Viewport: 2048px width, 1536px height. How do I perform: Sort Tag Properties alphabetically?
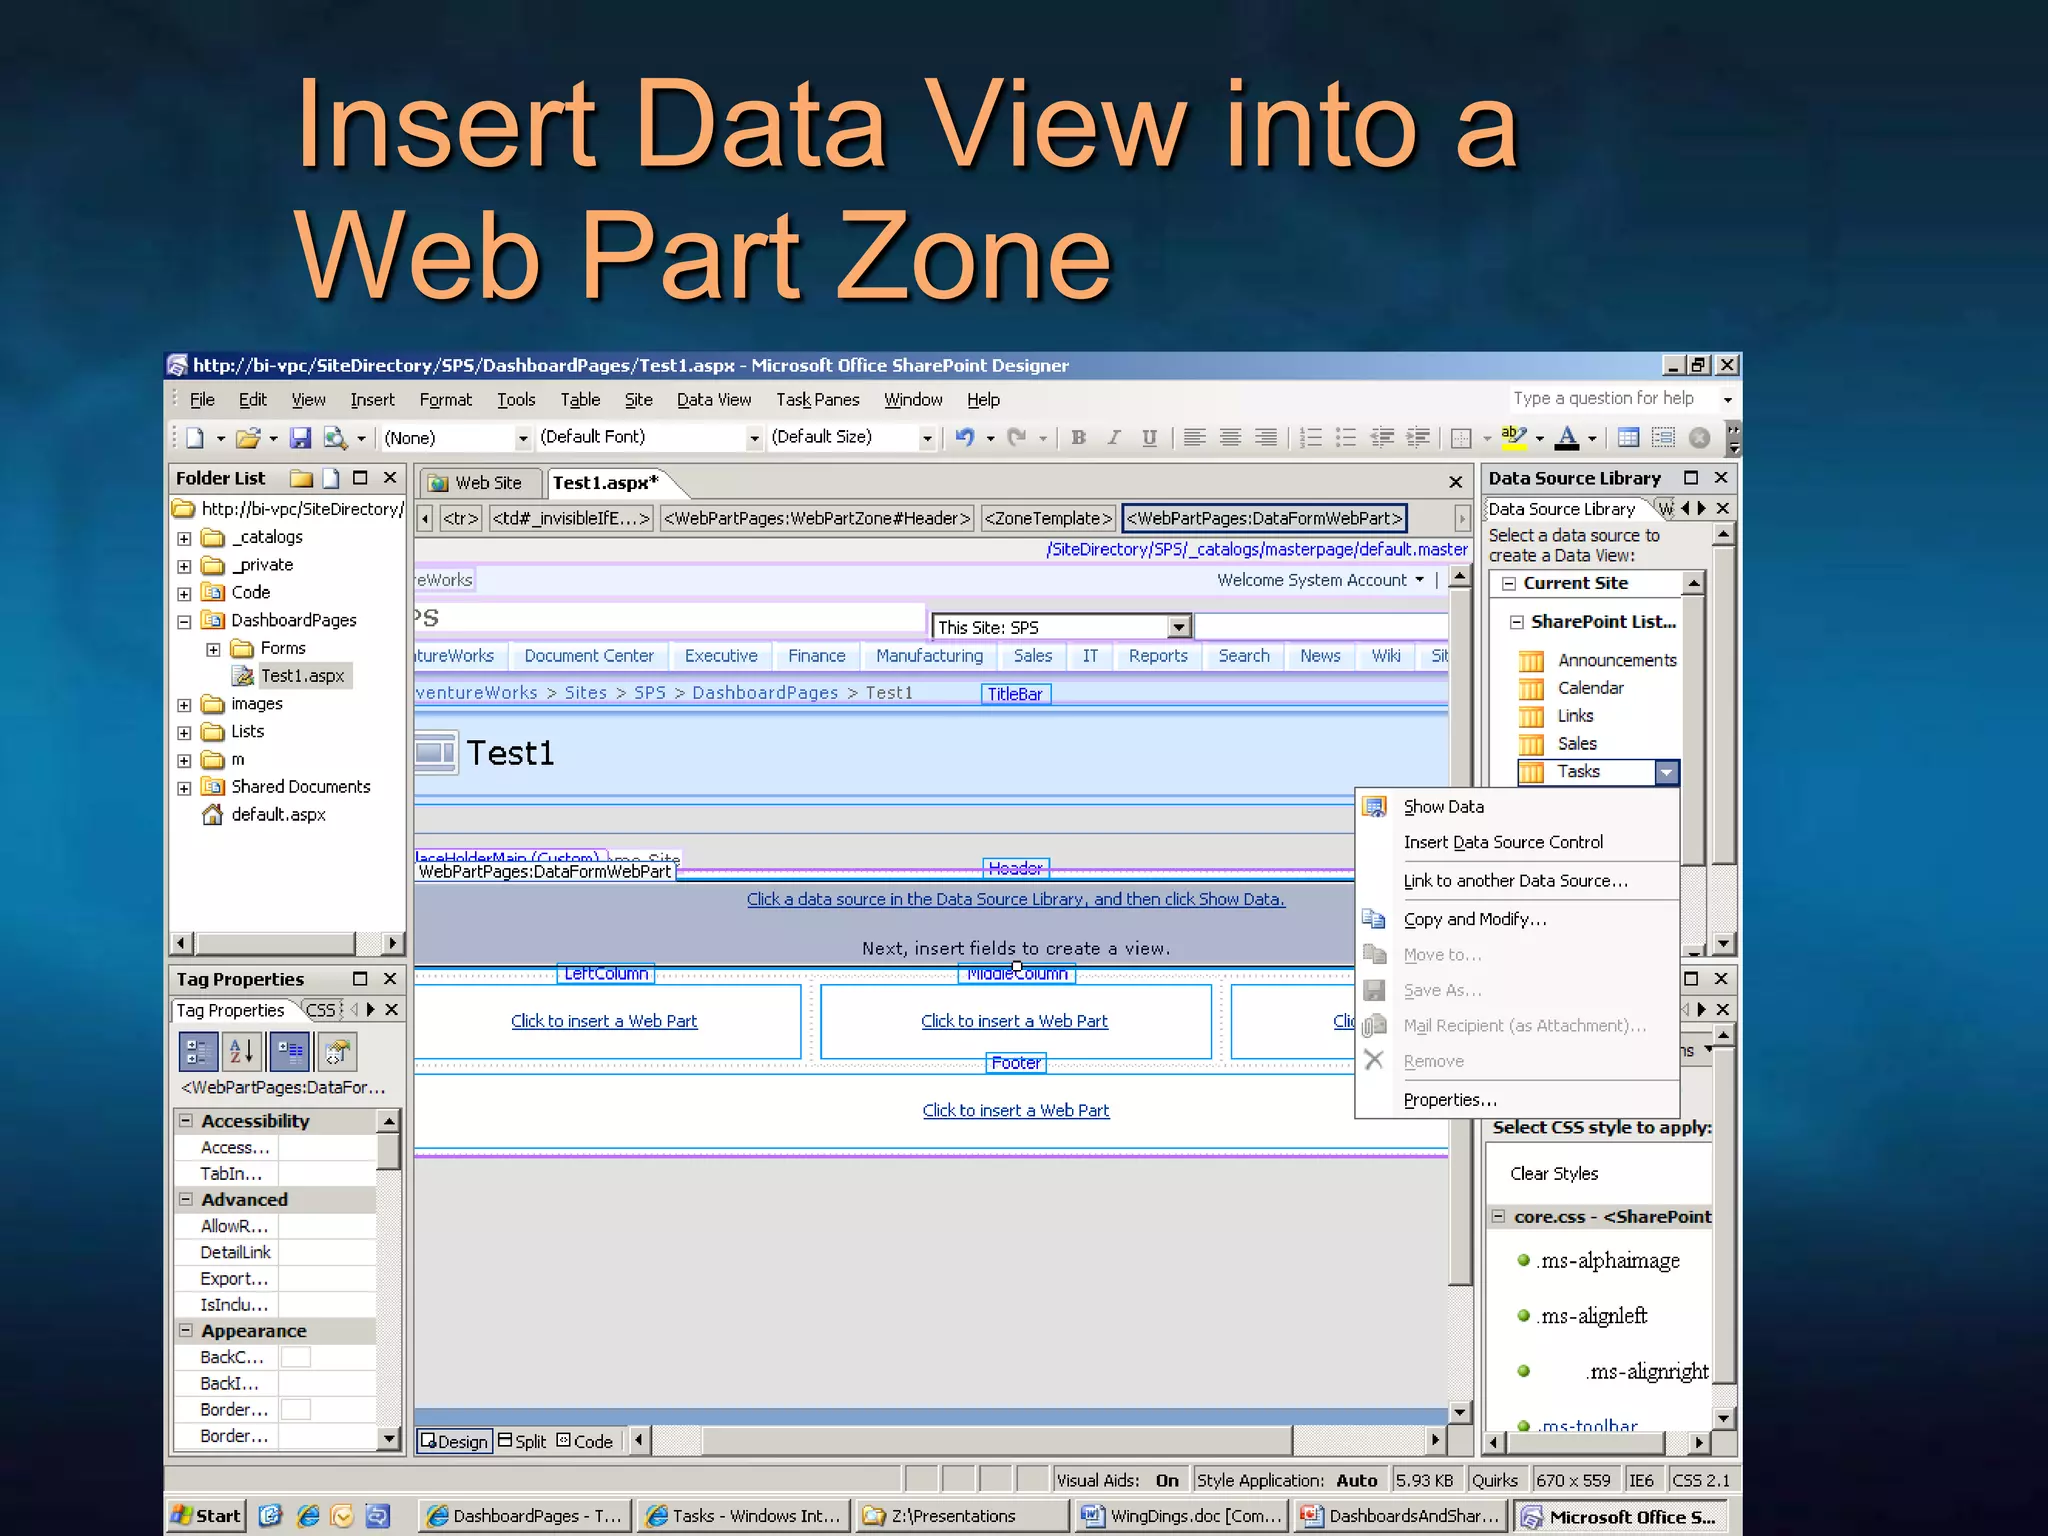tap(243, 1052)
